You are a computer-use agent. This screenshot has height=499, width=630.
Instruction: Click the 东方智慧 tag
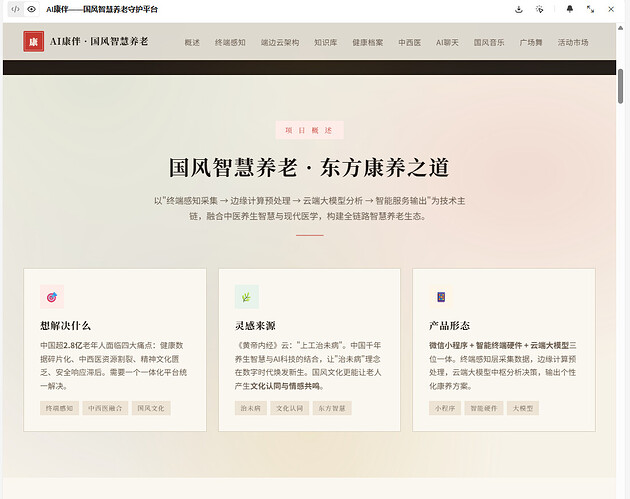[x=332, y=408]
